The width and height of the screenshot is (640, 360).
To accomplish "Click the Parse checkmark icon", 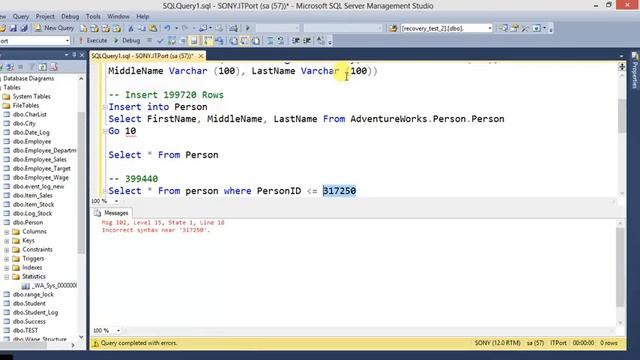I will tap(160, 40).
